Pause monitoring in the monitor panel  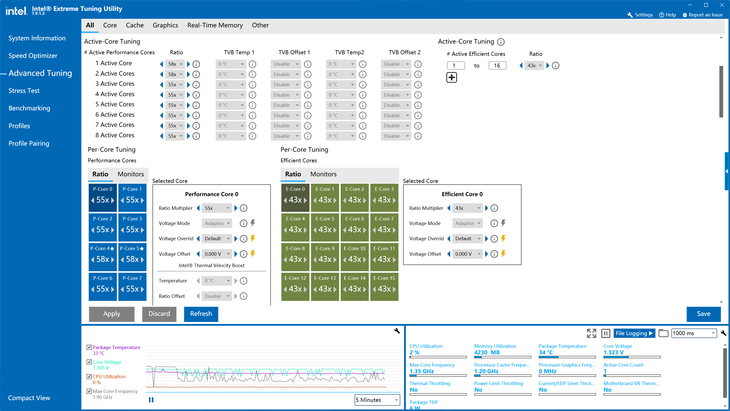coord(606,333)
